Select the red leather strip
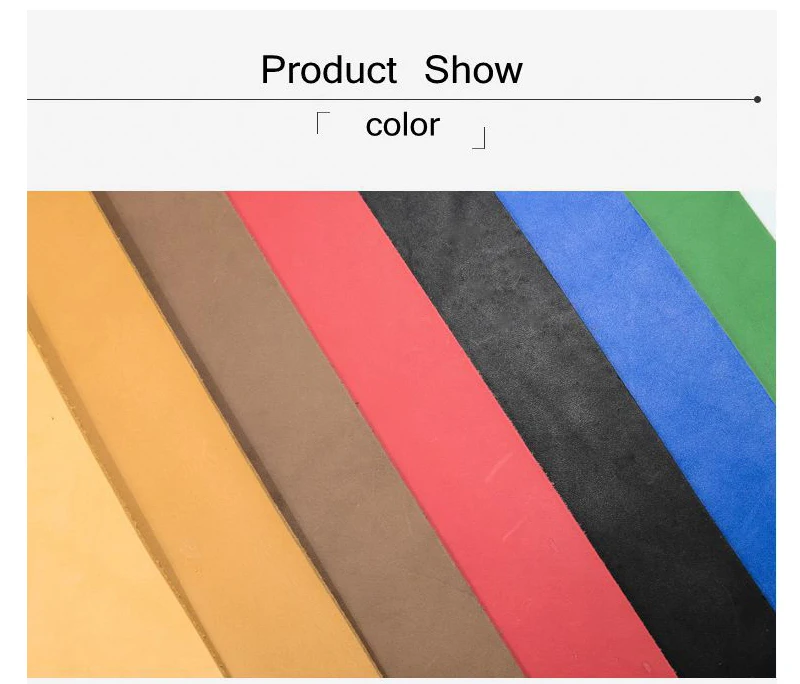 tap(434, 408)
